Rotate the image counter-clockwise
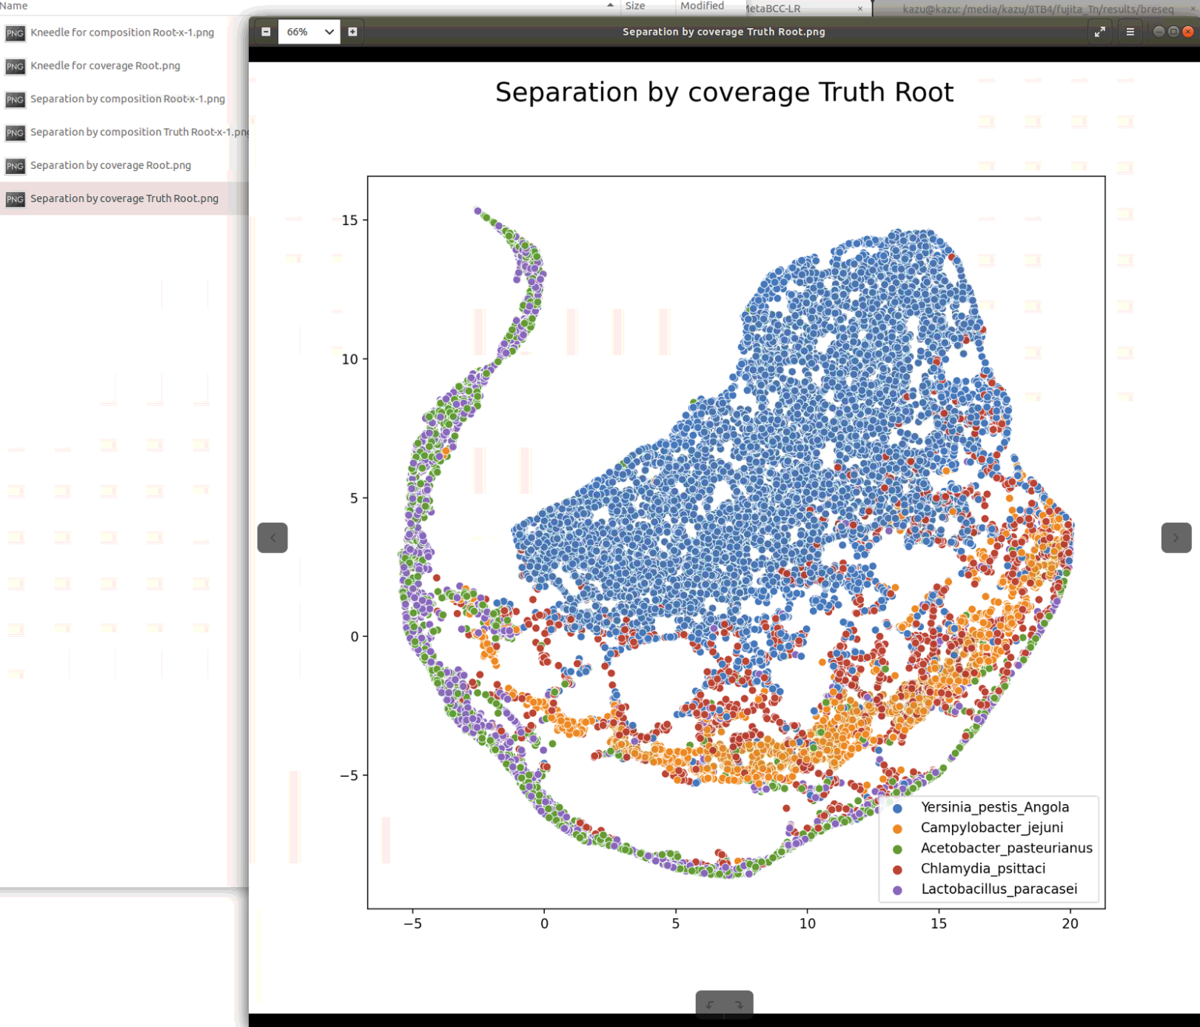 pyautogui.click(x=710, y=1004)
